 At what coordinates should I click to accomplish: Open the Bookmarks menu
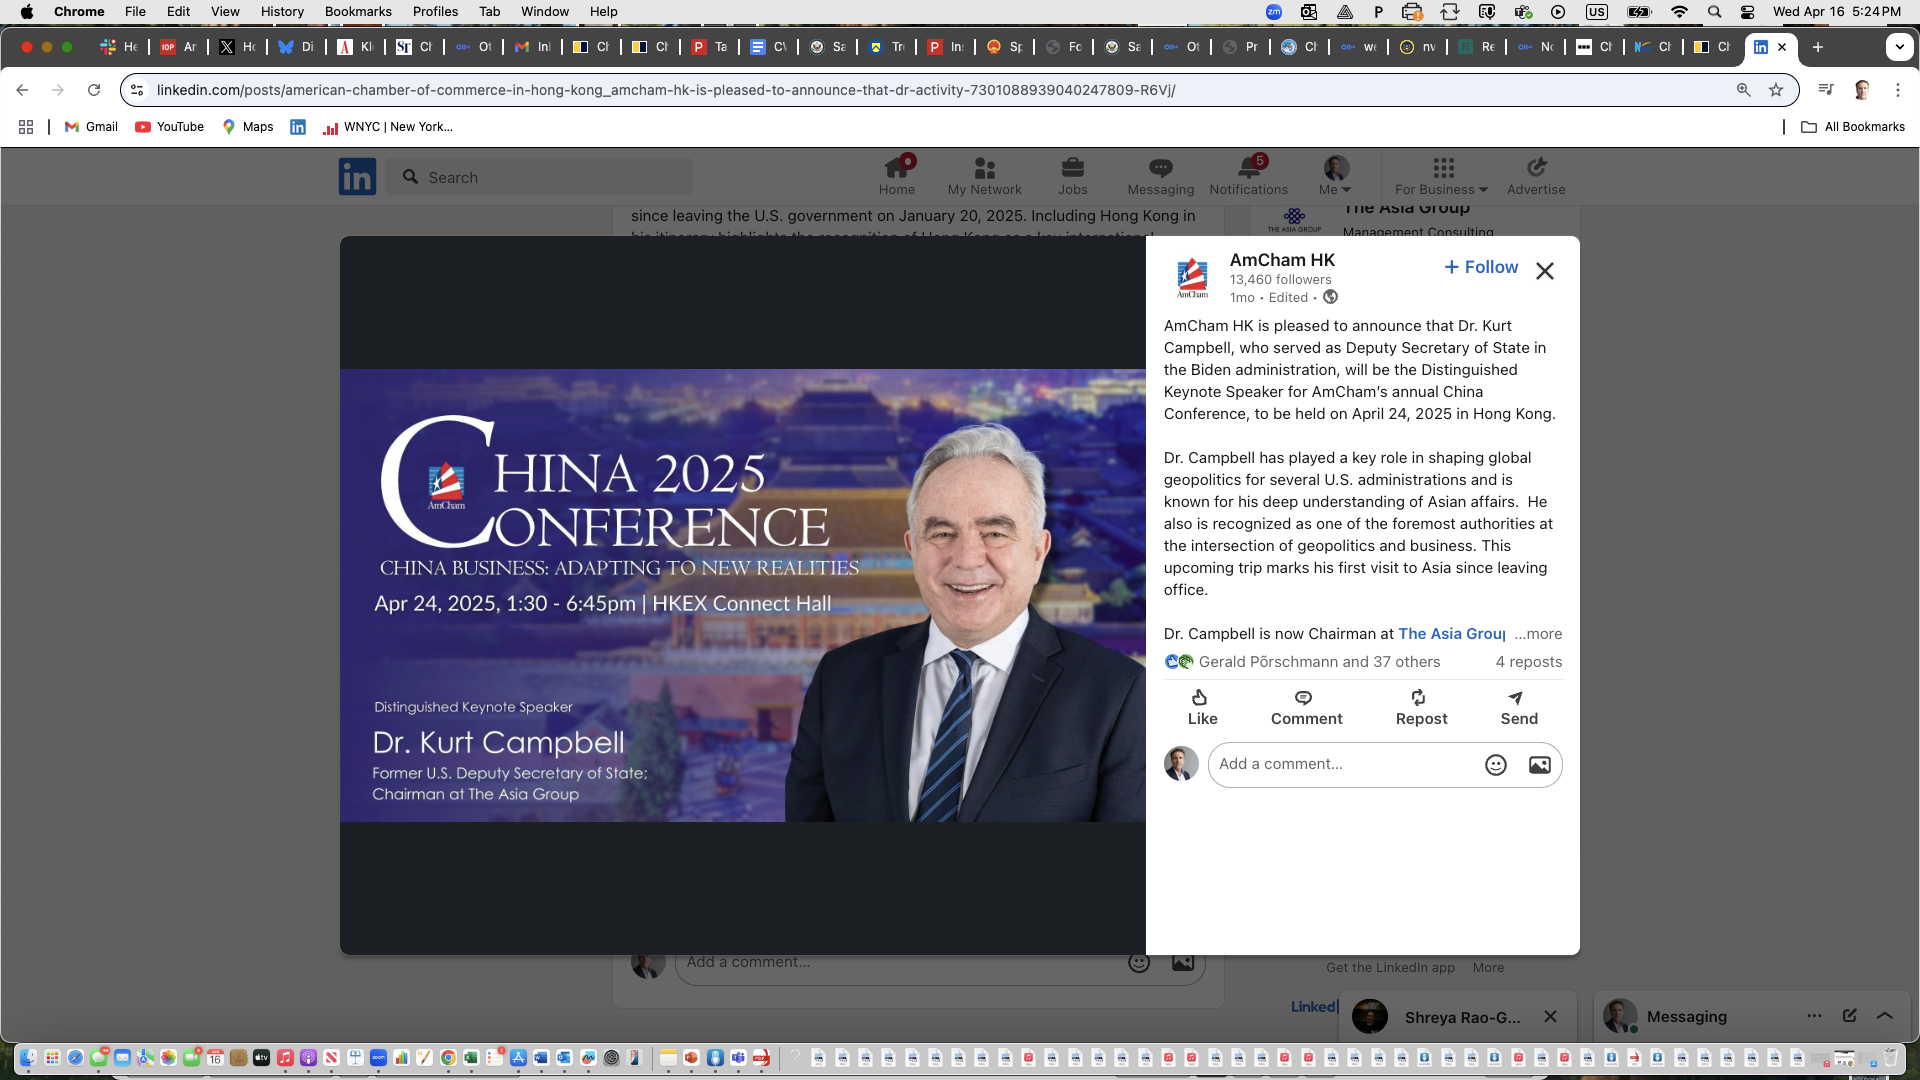[358, 11]
